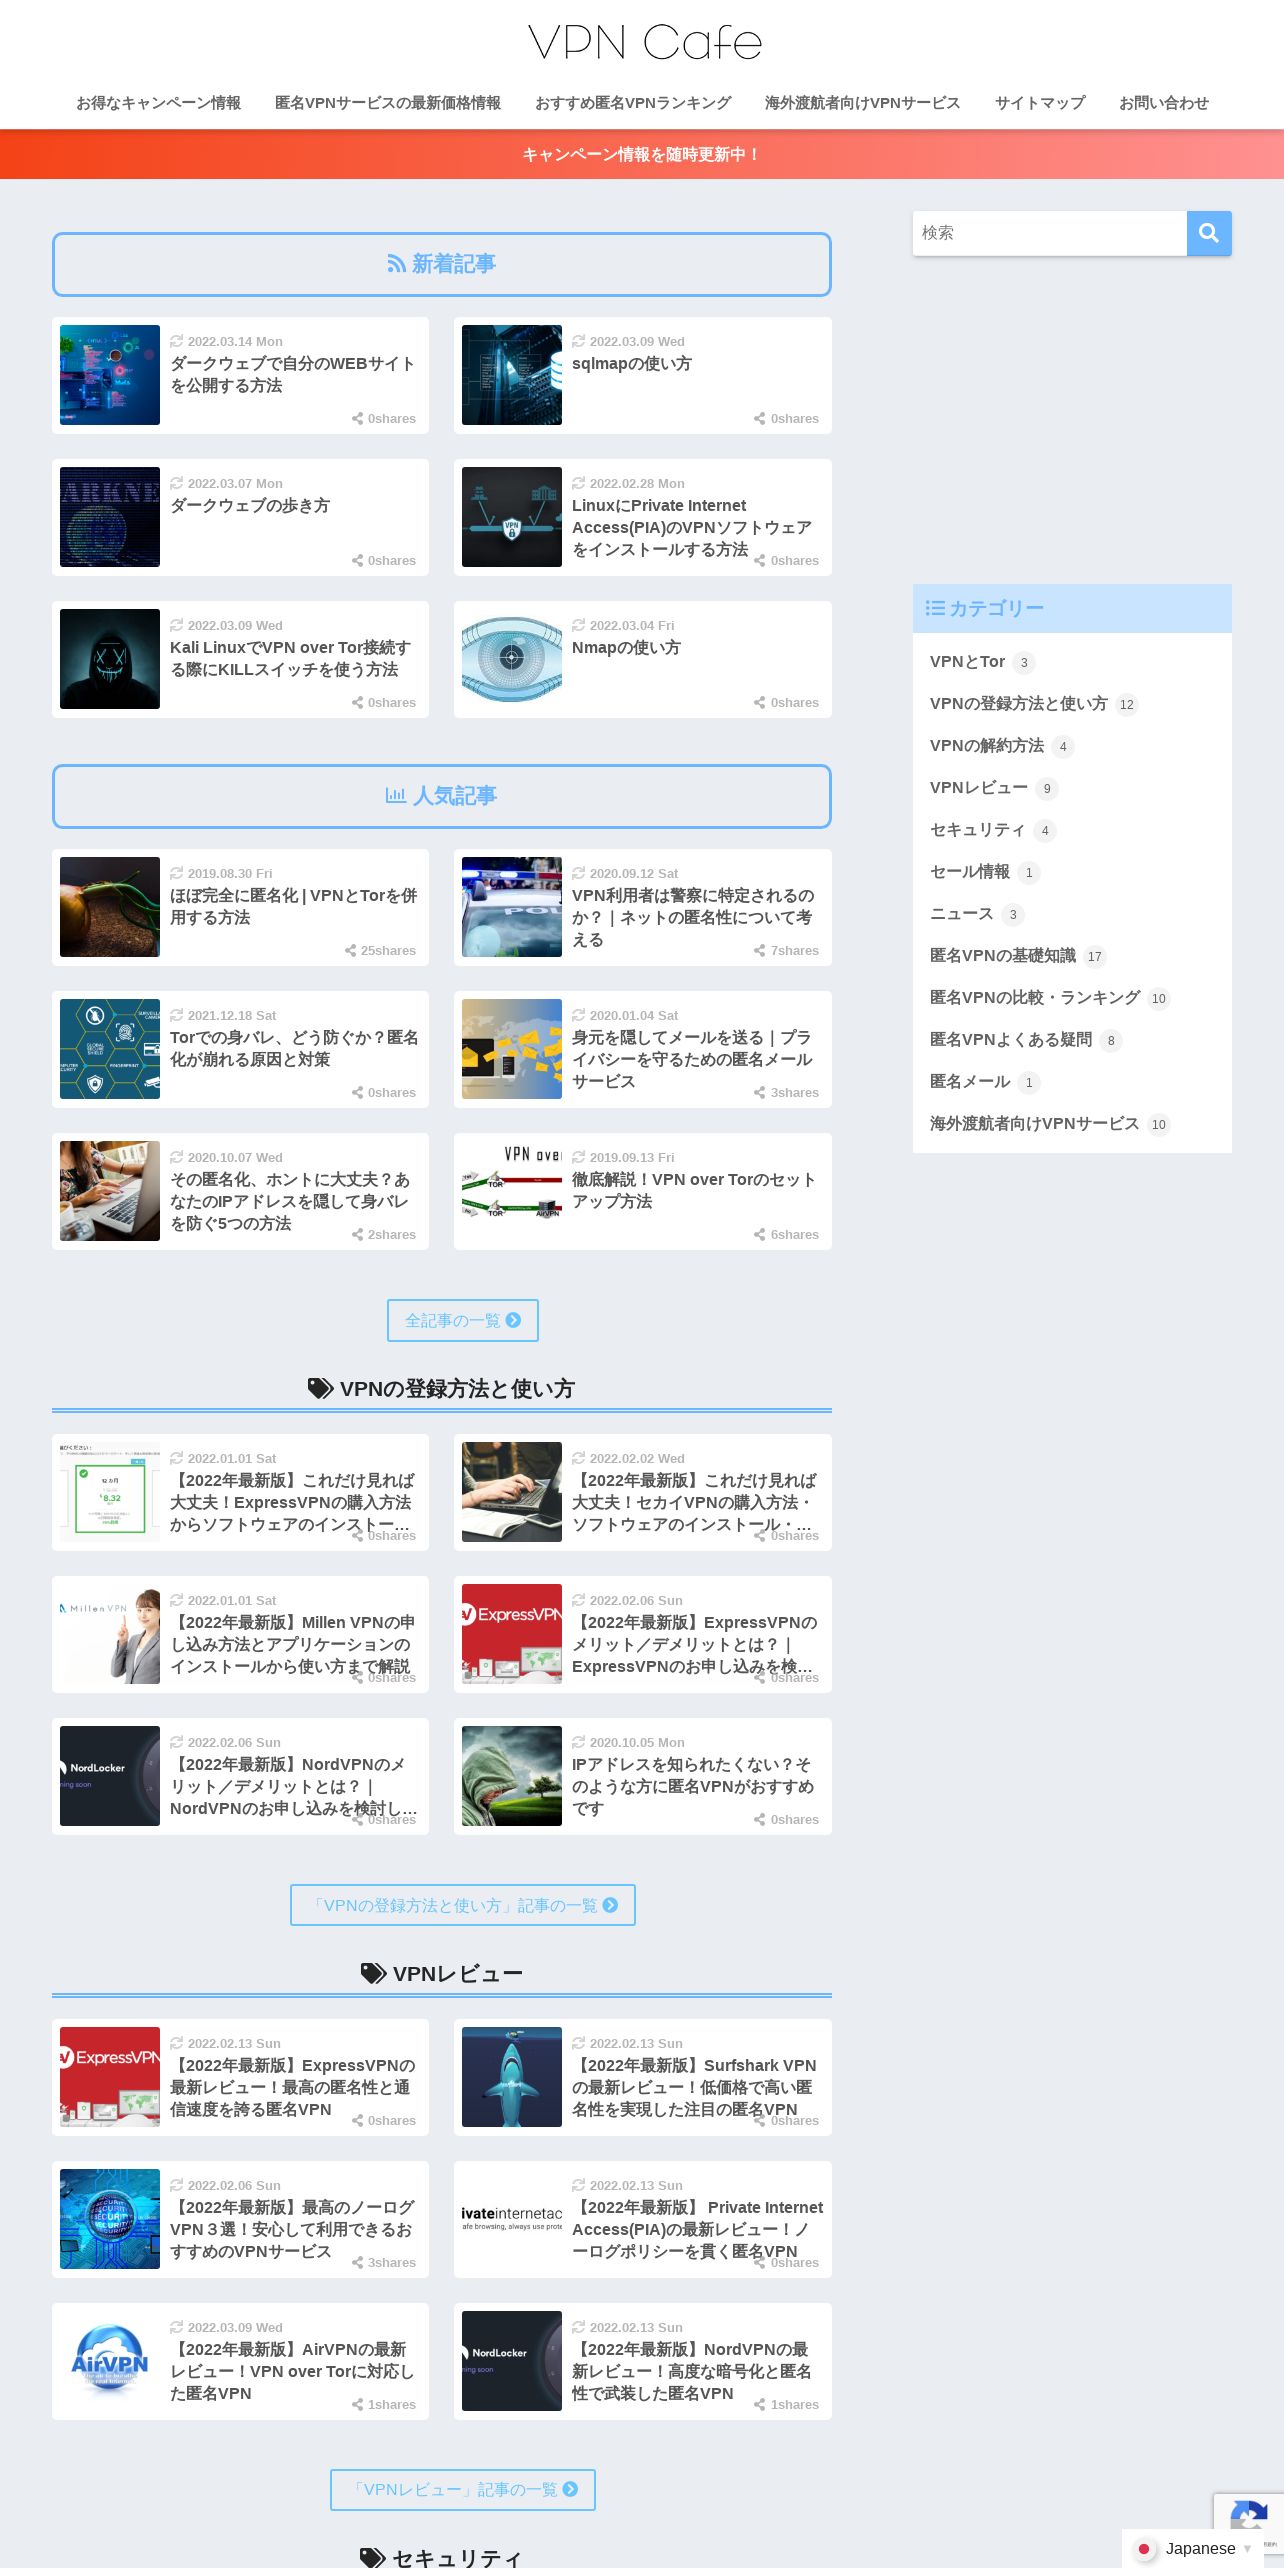1284x2568 pixels.
Task: Open thumbnail of sqlmapの使い方 article
Action: click(x=512, y=375)
